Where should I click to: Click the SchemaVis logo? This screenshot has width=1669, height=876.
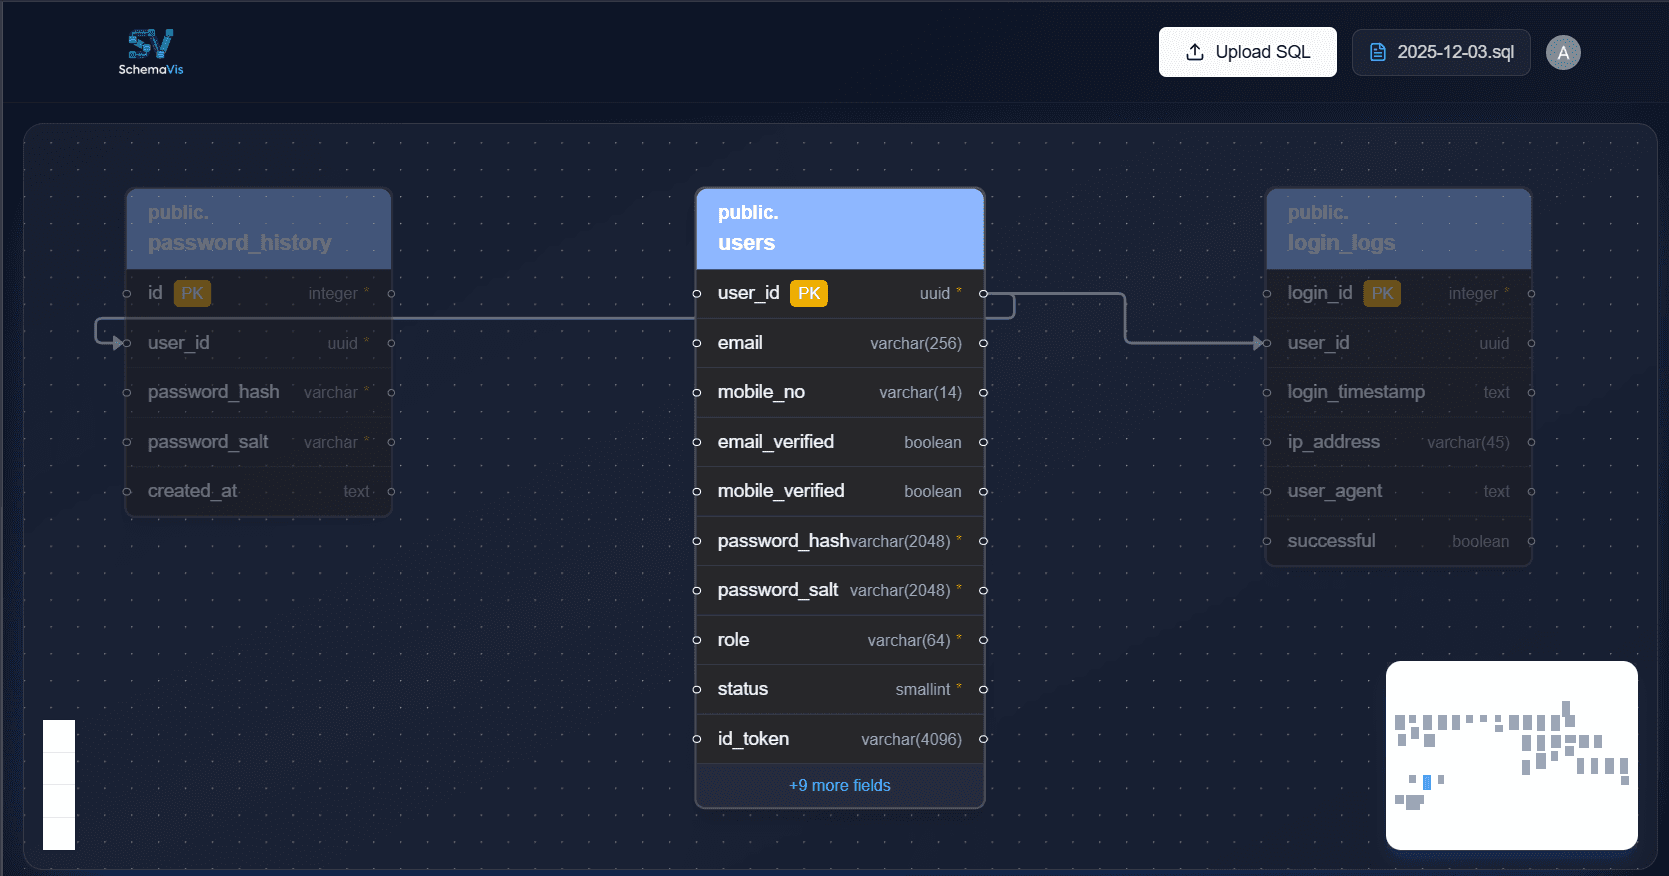(x=151, y=52)
